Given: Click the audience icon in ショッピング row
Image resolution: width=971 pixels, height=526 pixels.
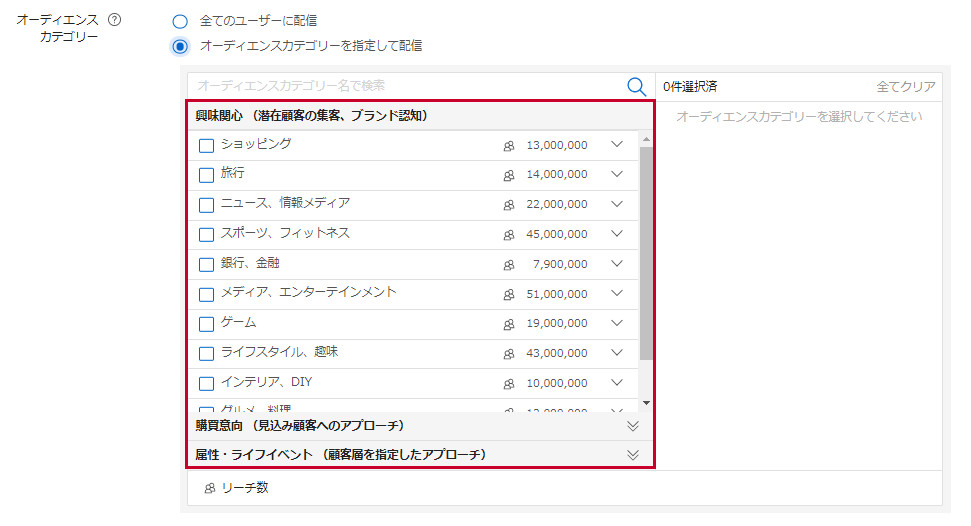Looking at the screenshot, I should click(509, 146).
